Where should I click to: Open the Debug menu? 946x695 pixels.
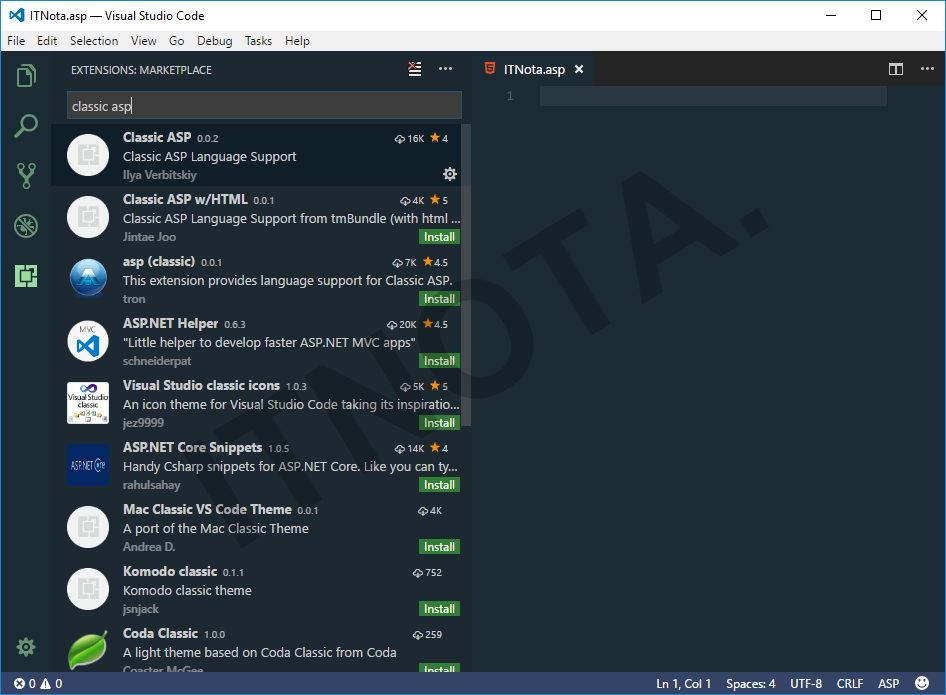click(214, 41)
